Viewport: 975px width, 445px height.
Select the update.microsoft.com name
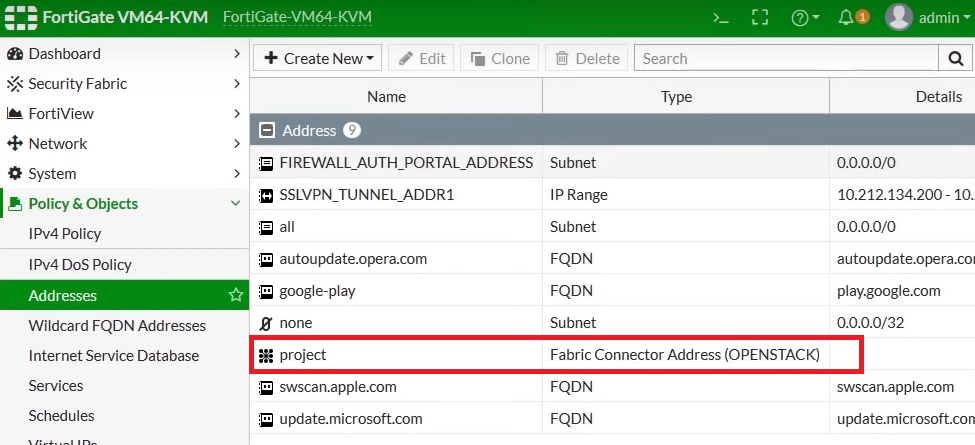[x=351, y=419]
